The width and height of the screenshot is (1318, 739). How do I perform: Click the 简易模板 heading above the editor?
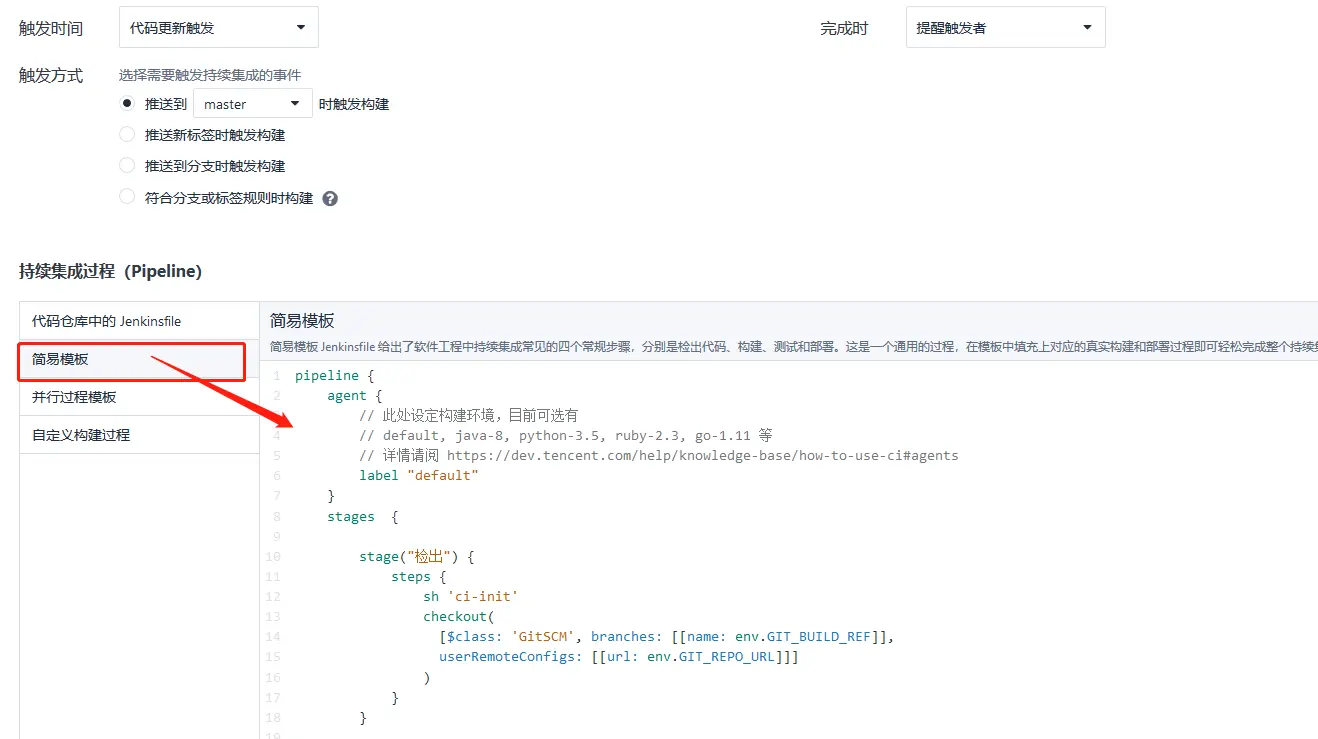pos(302,321)
